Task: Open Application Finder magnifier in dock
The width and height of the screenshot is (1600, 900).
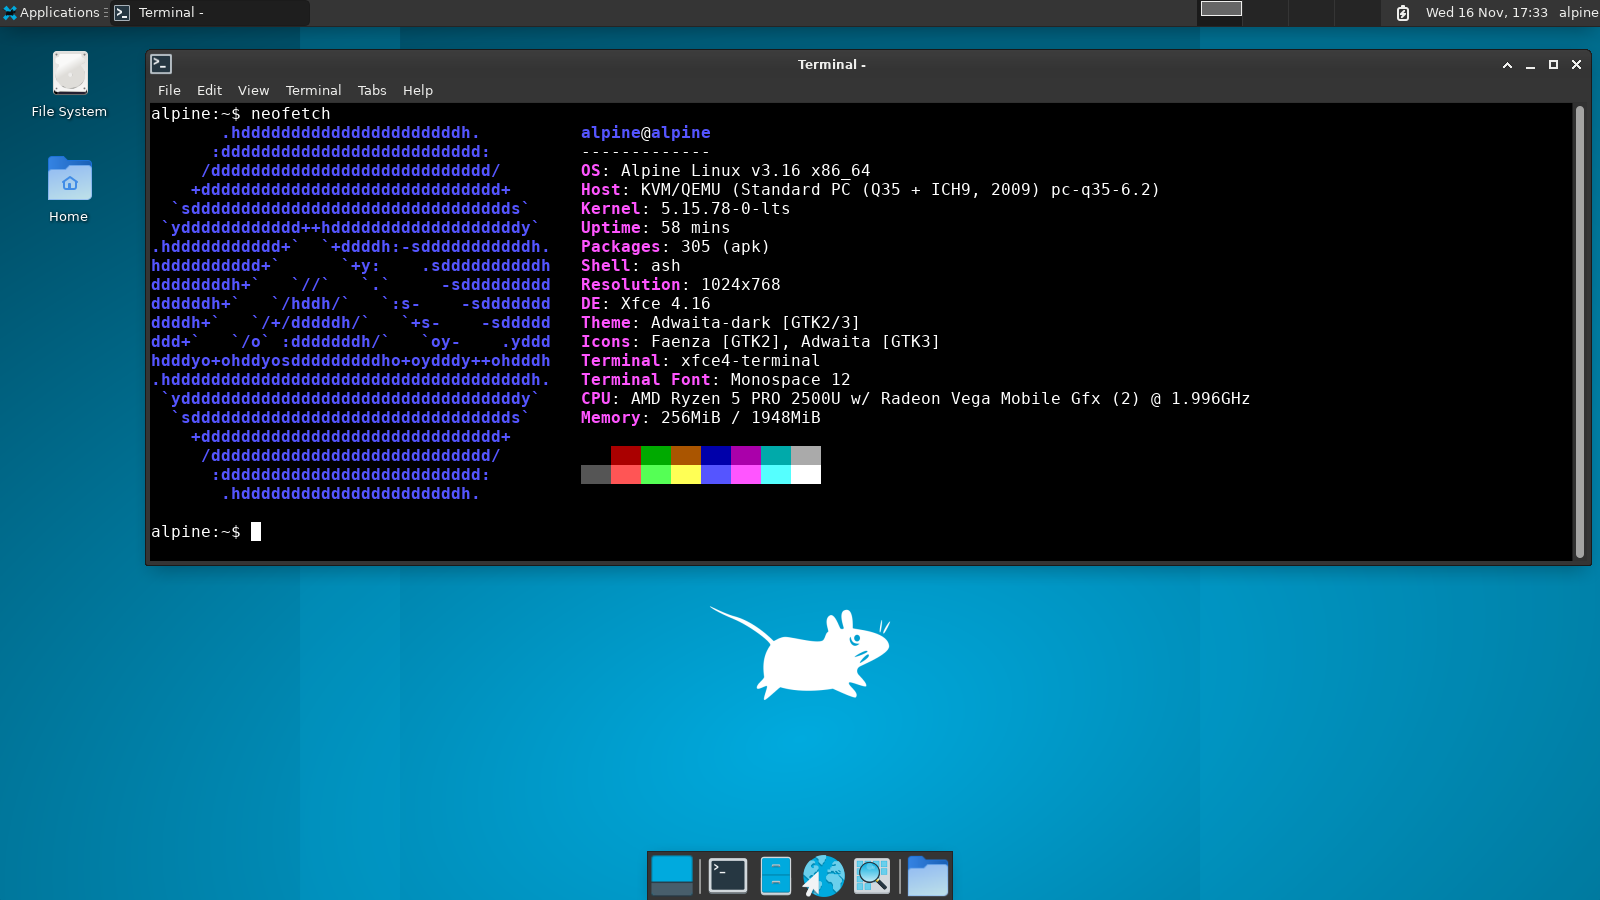Action: pos(872,875)
